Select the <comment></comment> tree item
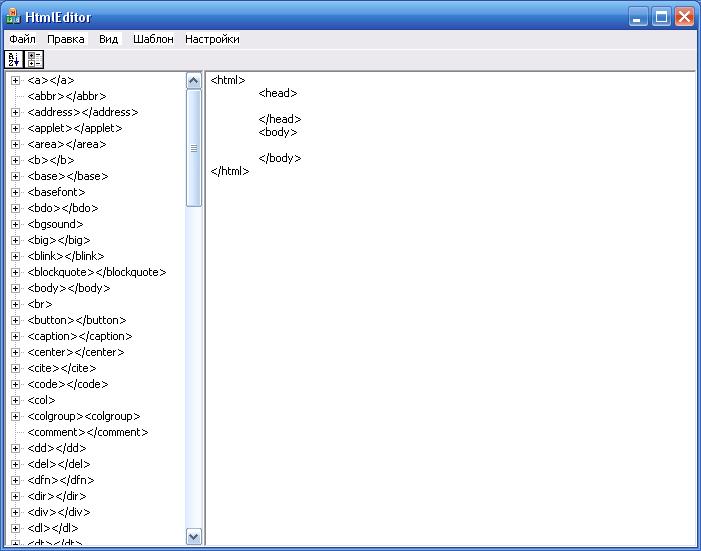 [88, 432]
